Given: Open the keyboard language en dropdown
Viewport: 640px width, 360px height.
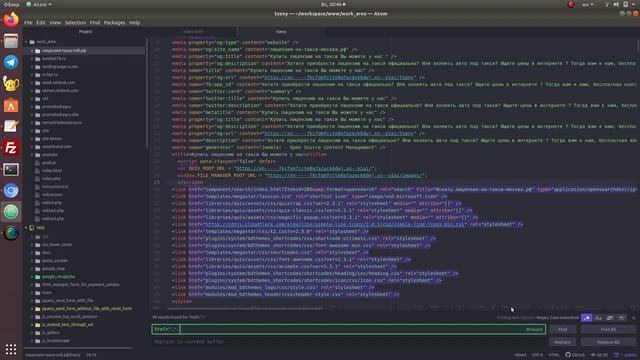Looking at the screenshot, I should pyautogui.click(x=588, y=4).
